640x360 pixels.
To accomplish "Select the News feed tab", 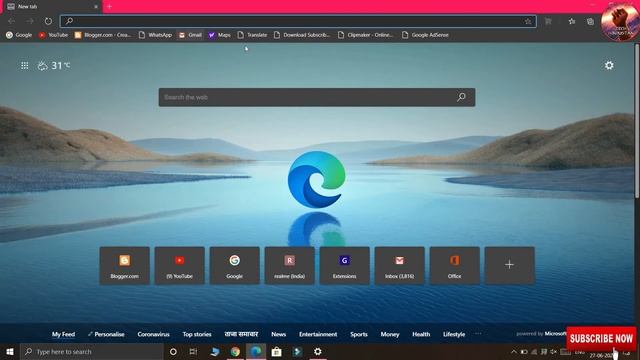I will tap(278, 334).
